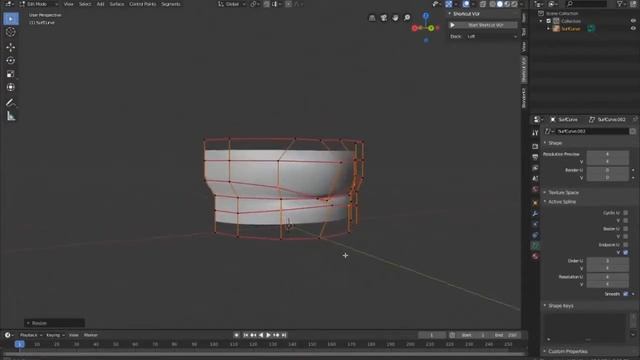Open the Global transform orientation dropdown
640x360 pixels.
[231, 4]
